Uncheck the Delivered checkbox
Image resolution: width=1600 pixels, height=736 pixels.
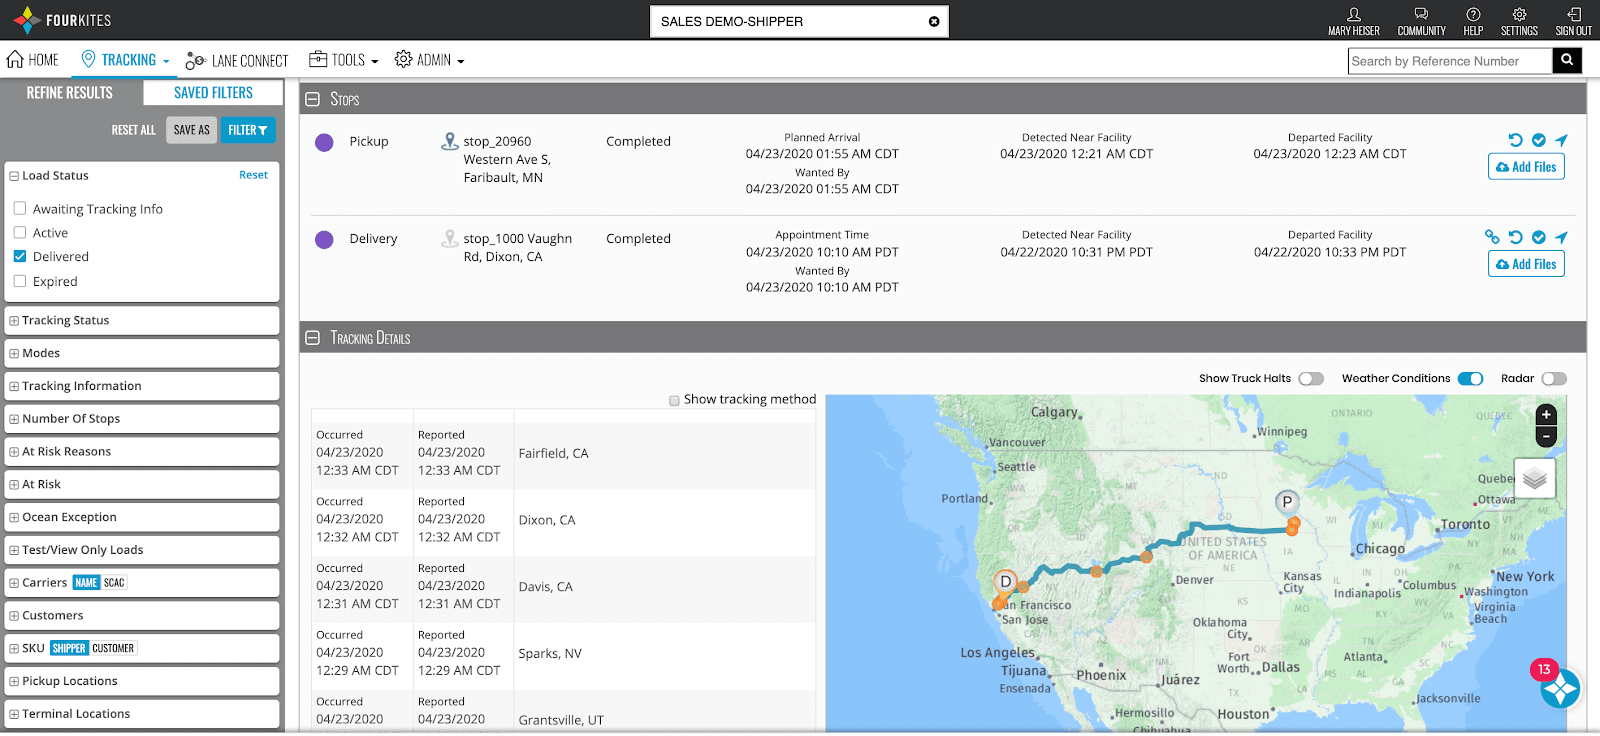pos(20,256)
